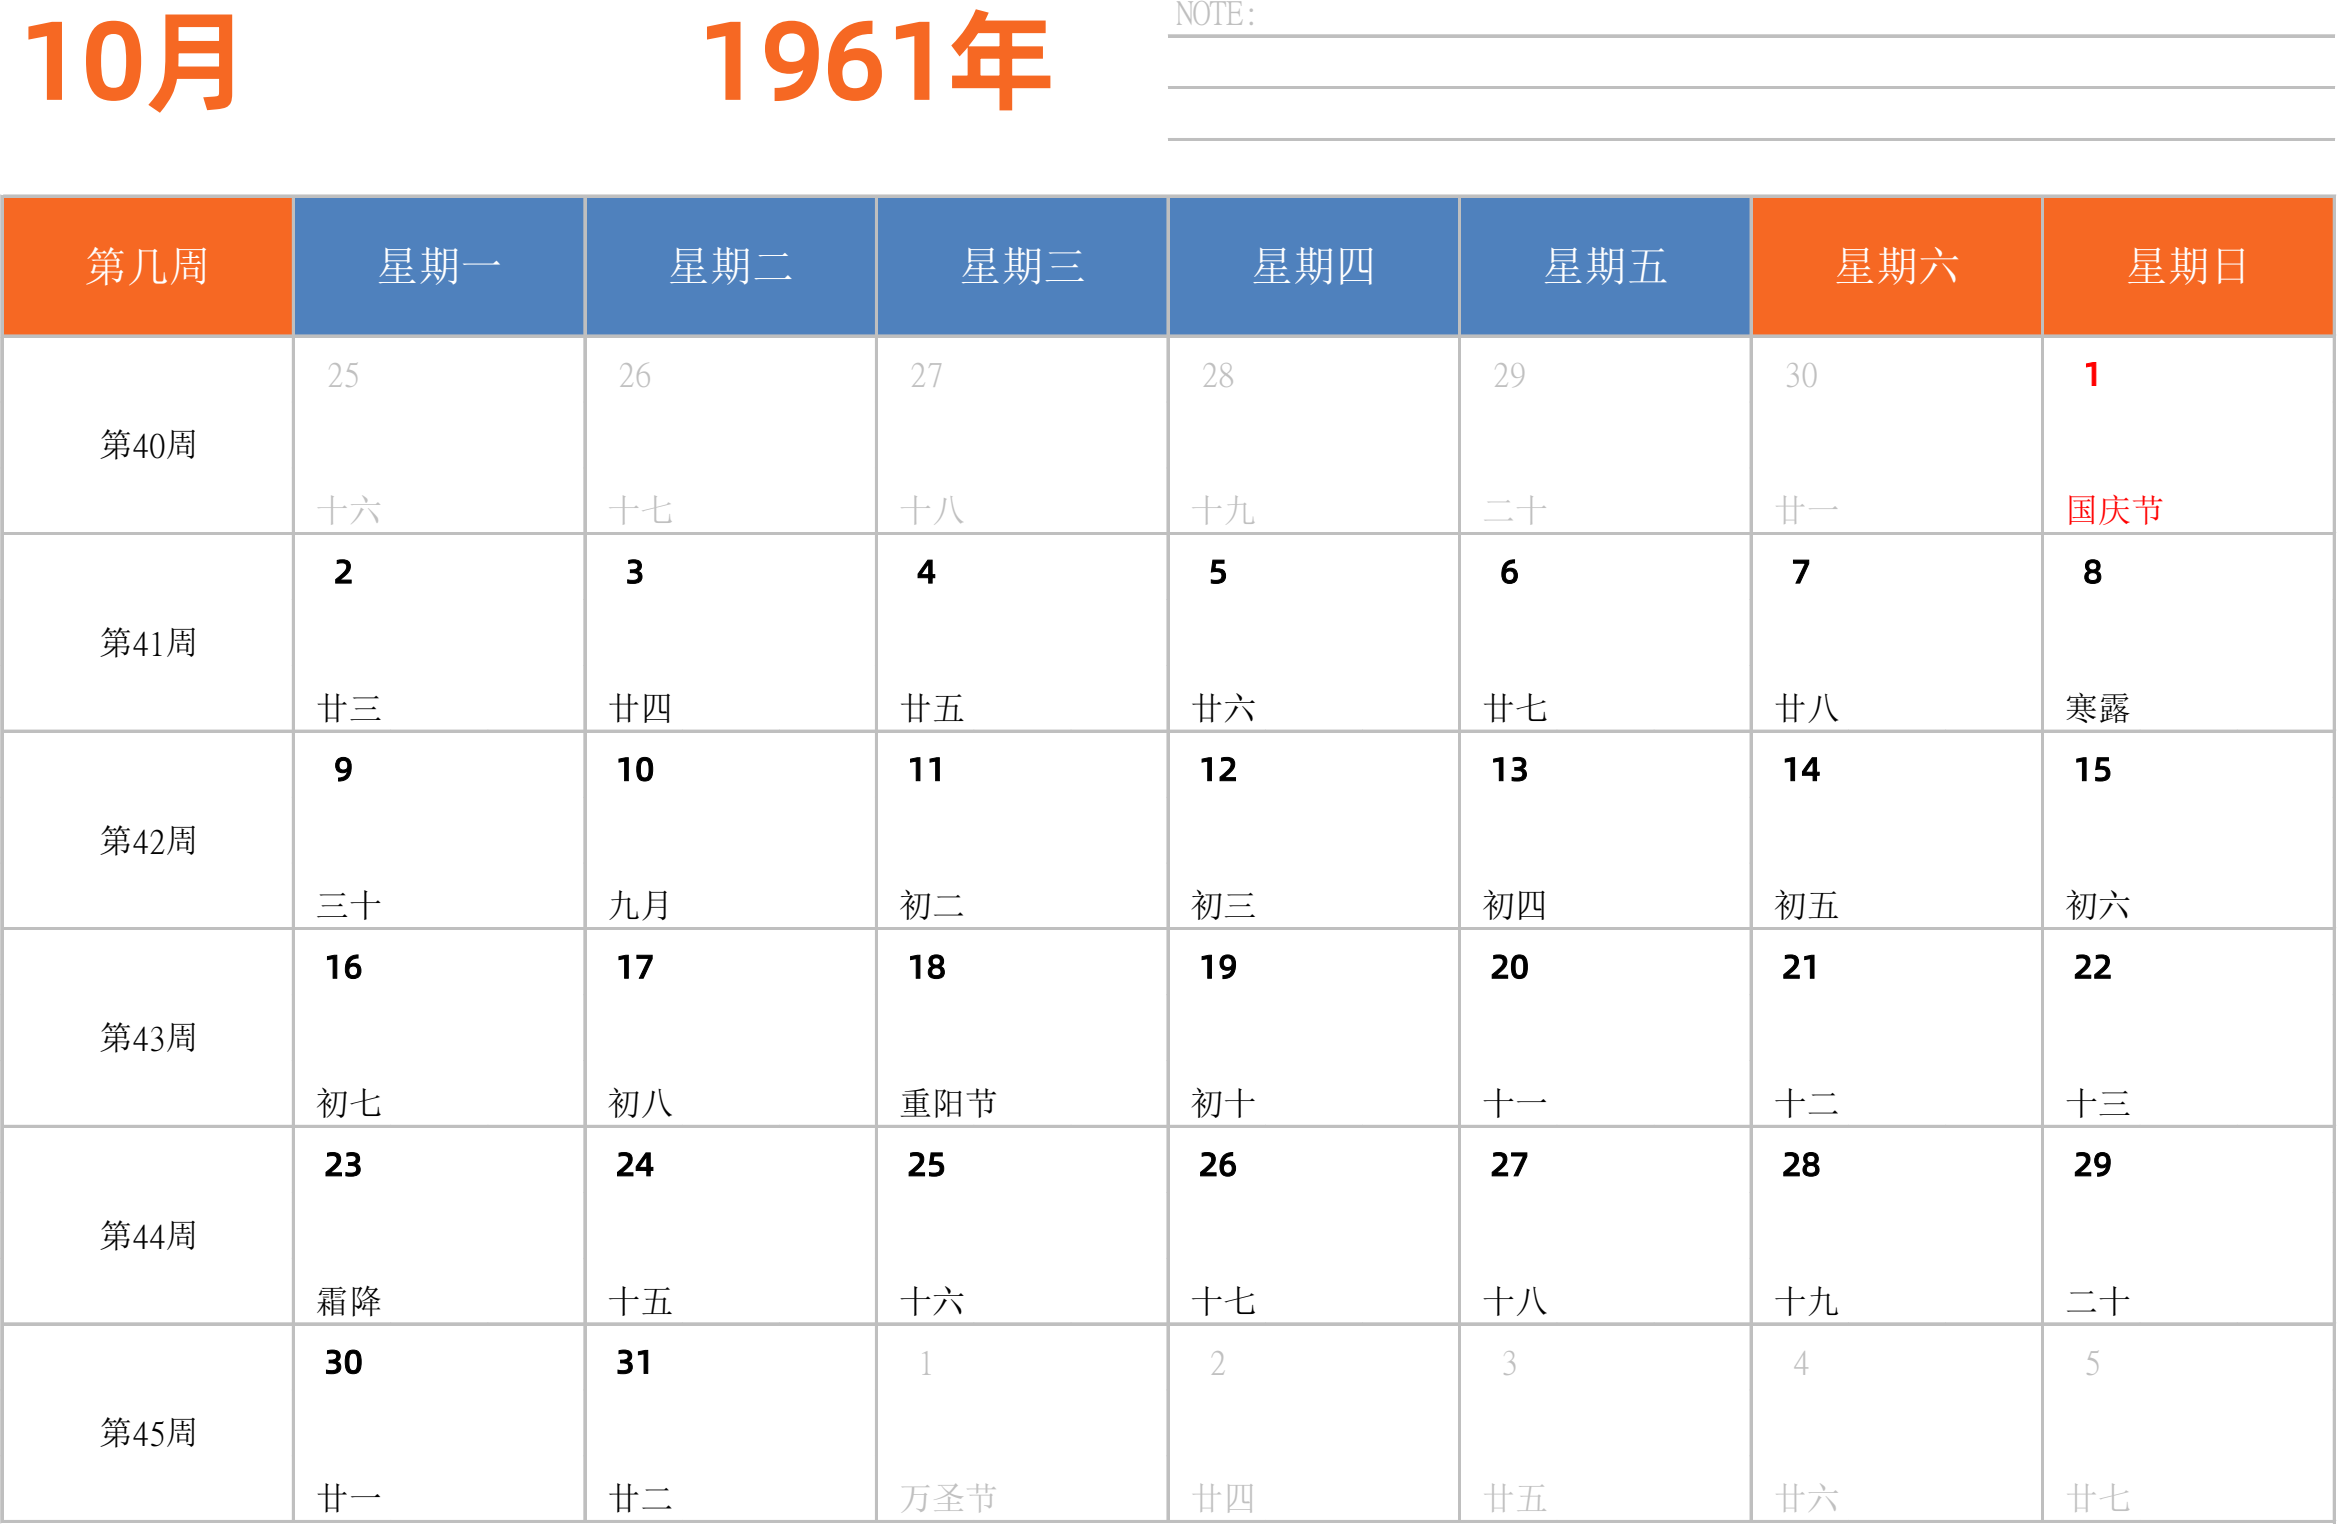Click the first note line
This screenshot has height=1524, width=2337.
coord(1750,37)
